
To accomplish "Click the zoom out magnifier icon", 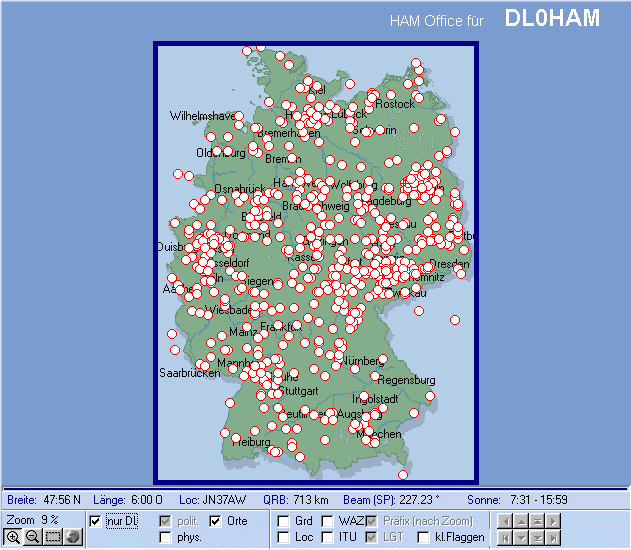I will pos(32,537).
